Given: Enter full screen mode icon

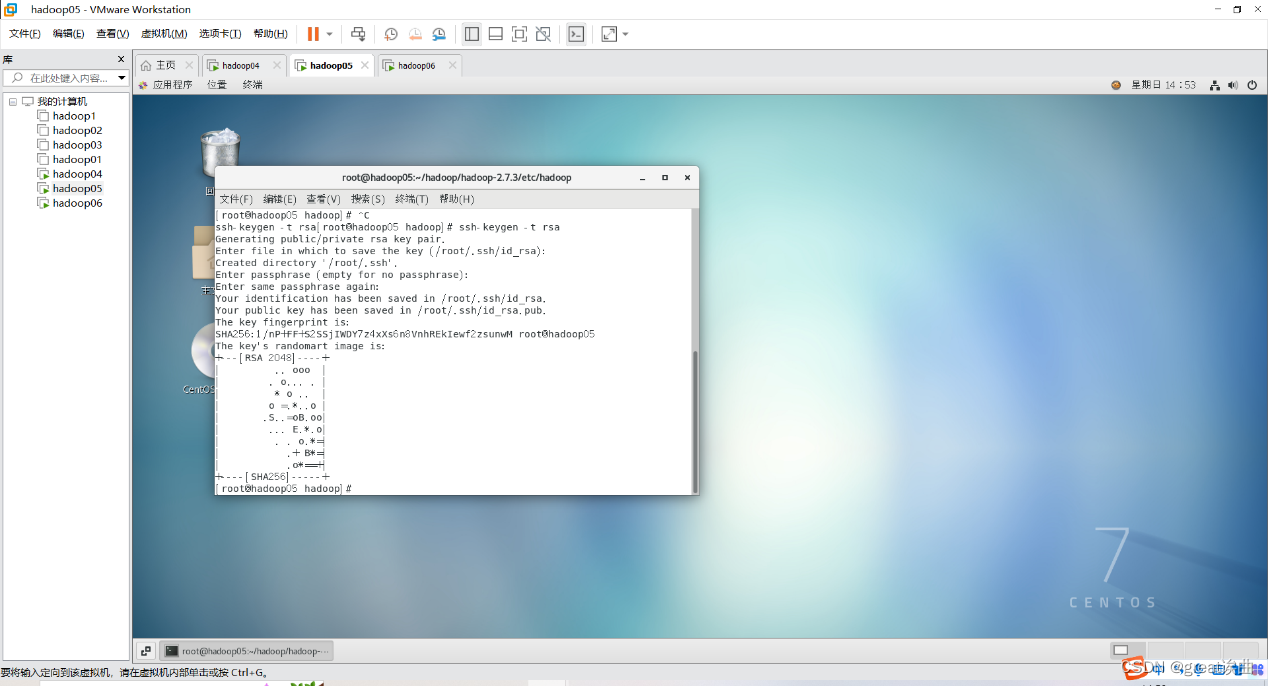Looking at the screenshot, I should coord(519,34).
